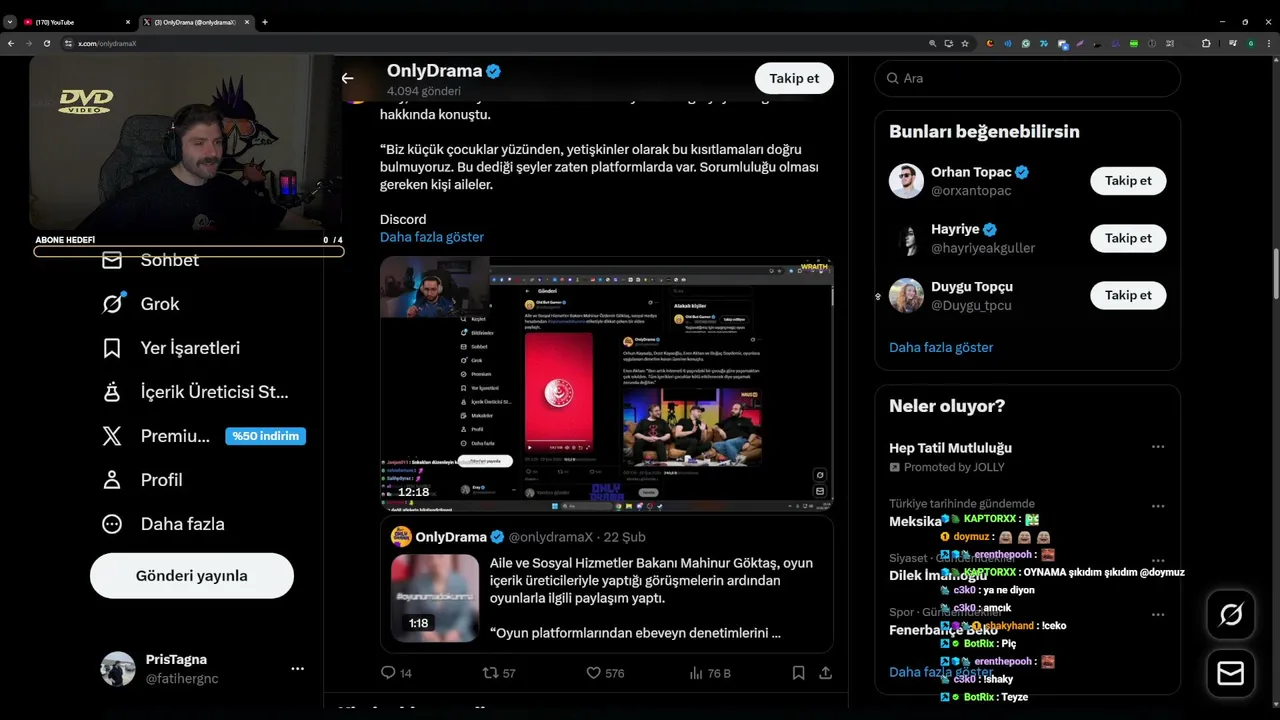Image resolution: width=1280 pixels, height=720 pixels.
Task: Open Chrome extensions puzzle icon
Action: tap(1206, 44)
